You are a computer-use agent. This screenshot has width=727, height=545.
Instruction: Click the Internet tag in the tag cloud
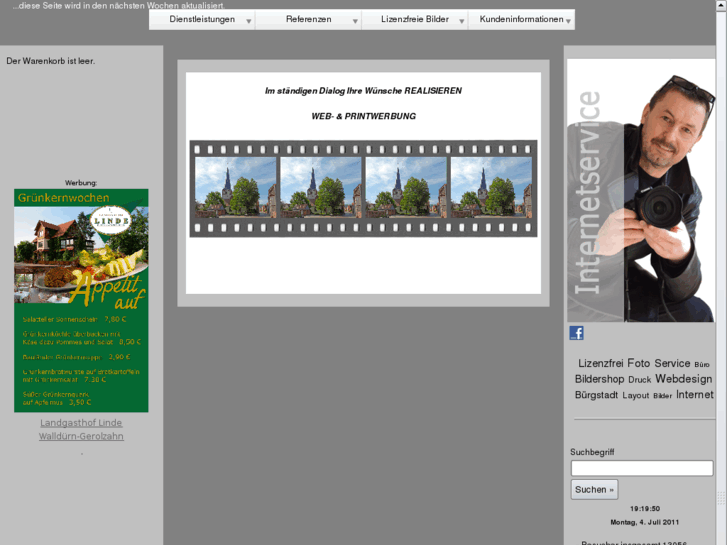(695, 394)
